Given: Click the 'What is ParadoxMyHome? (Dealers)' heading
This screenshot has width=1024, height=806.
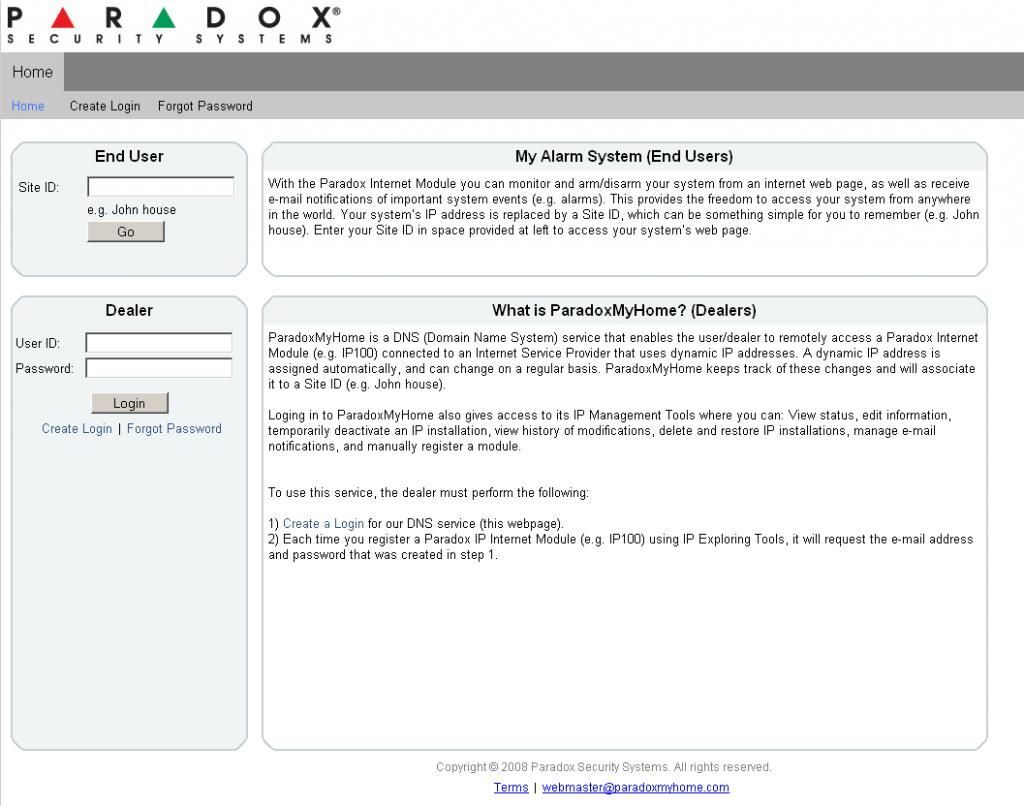Looking at the screenshot, I should pyautogui.click(x=624, y=311).
